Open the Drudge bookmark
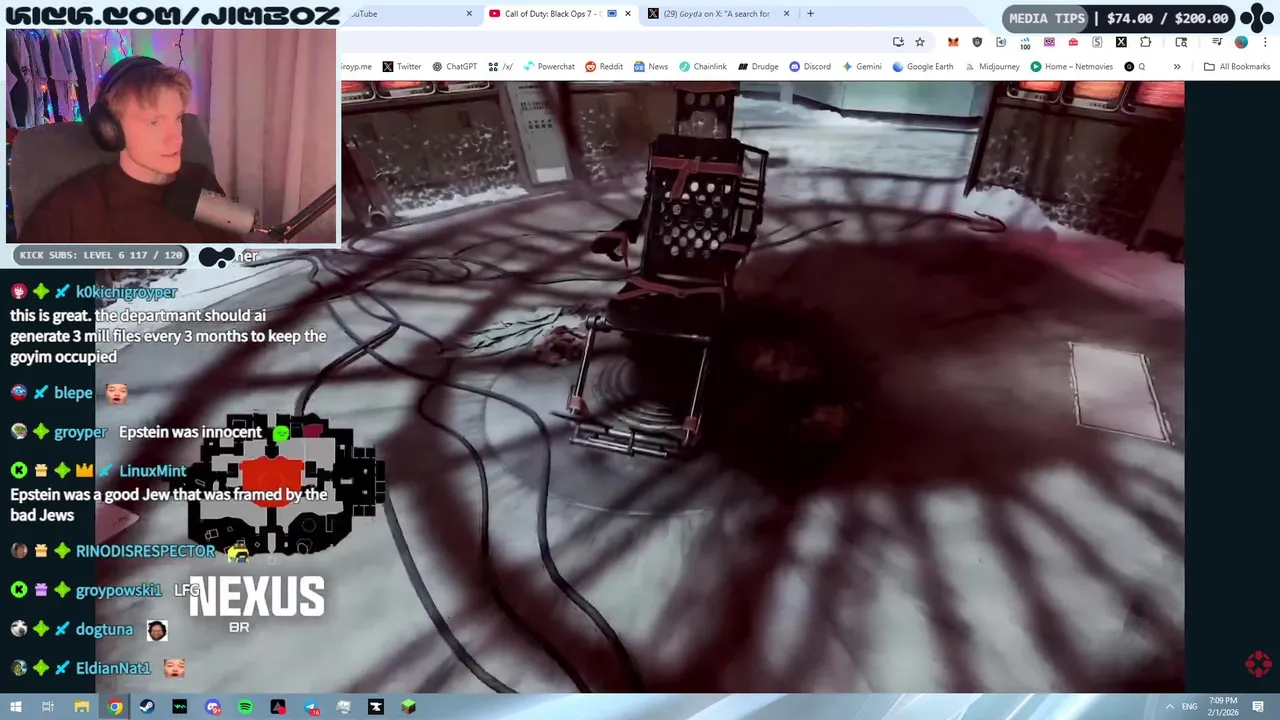Viewport: 1280px width, 720px height. coord(757,67)
